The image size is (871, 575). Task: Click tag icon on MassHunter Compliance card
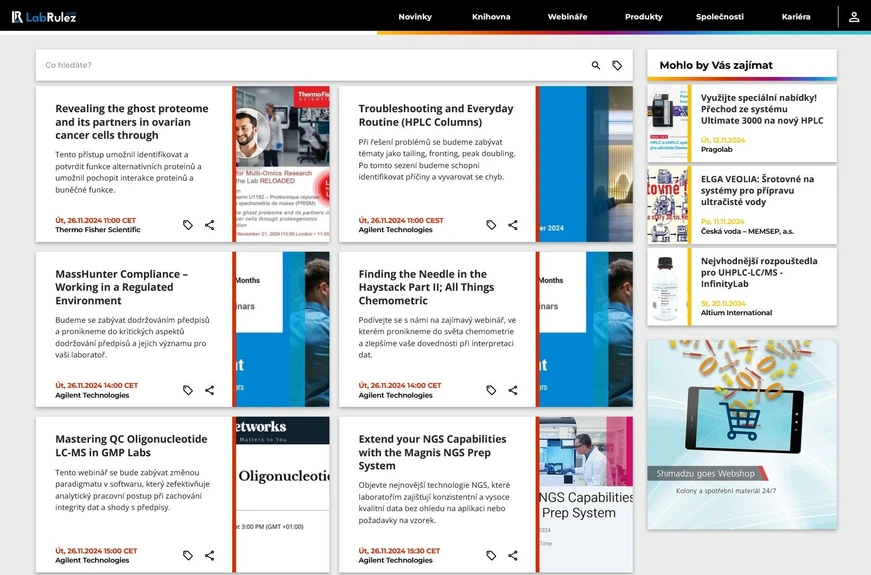click(188, 390)
